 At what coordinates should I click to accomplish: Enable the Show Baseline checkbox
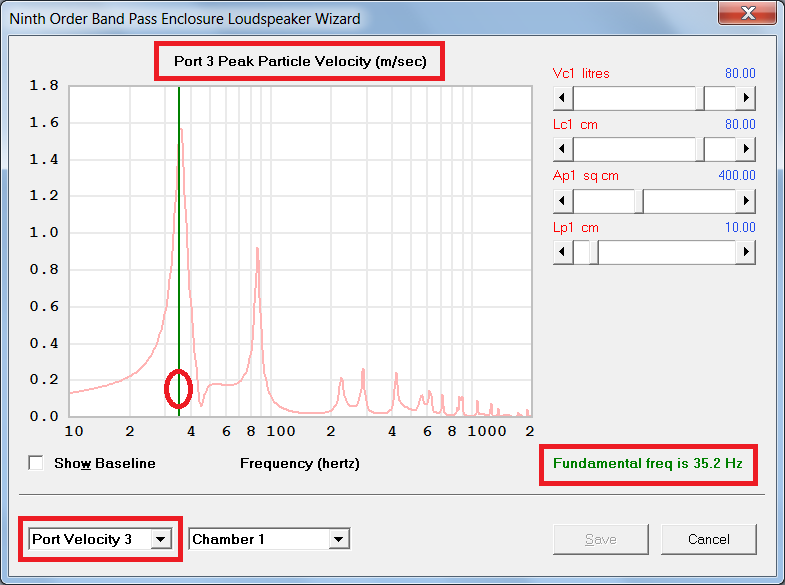coord(36,463)
